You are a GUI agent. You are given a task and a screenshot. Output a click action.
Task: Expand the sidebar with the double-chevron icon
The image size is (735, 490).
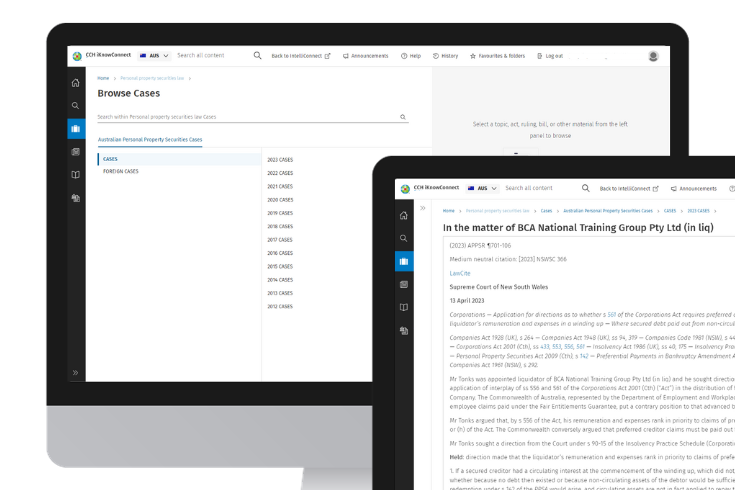pyautogui.click(x=76, y=373)
